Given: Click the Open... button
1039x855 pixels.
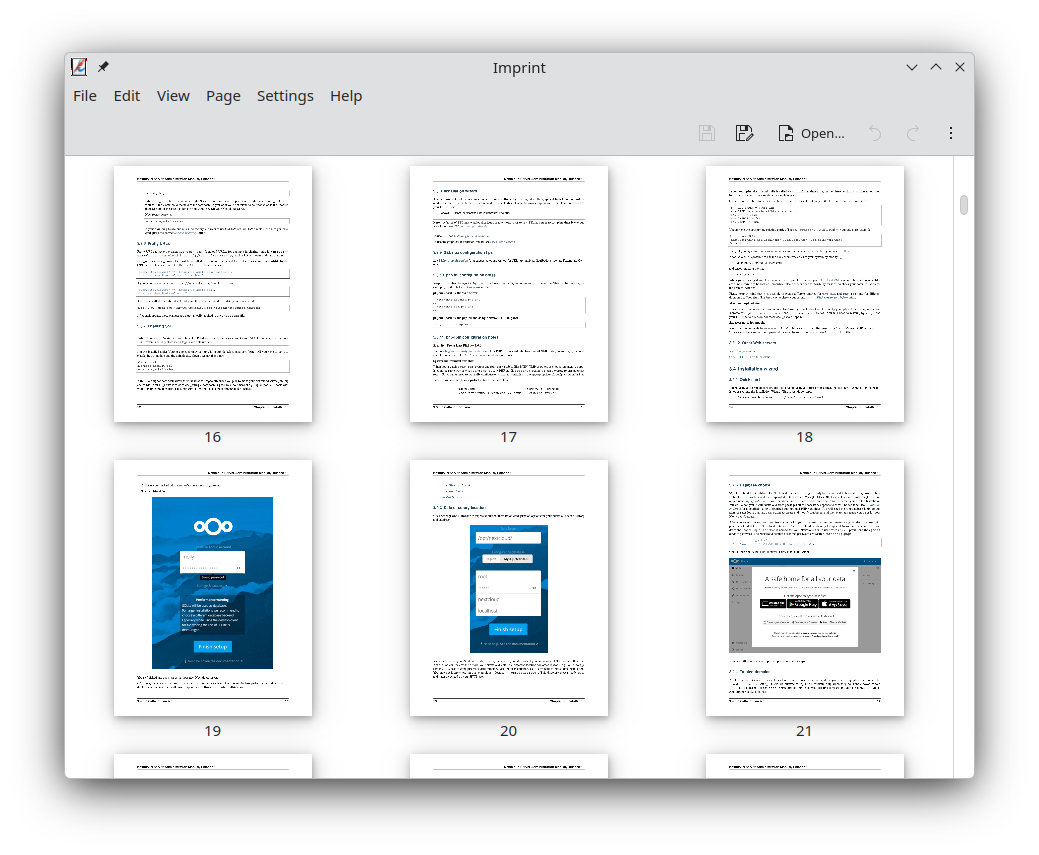Looking at the screenshot, I should pyautogui.click(x=812, y=133).
